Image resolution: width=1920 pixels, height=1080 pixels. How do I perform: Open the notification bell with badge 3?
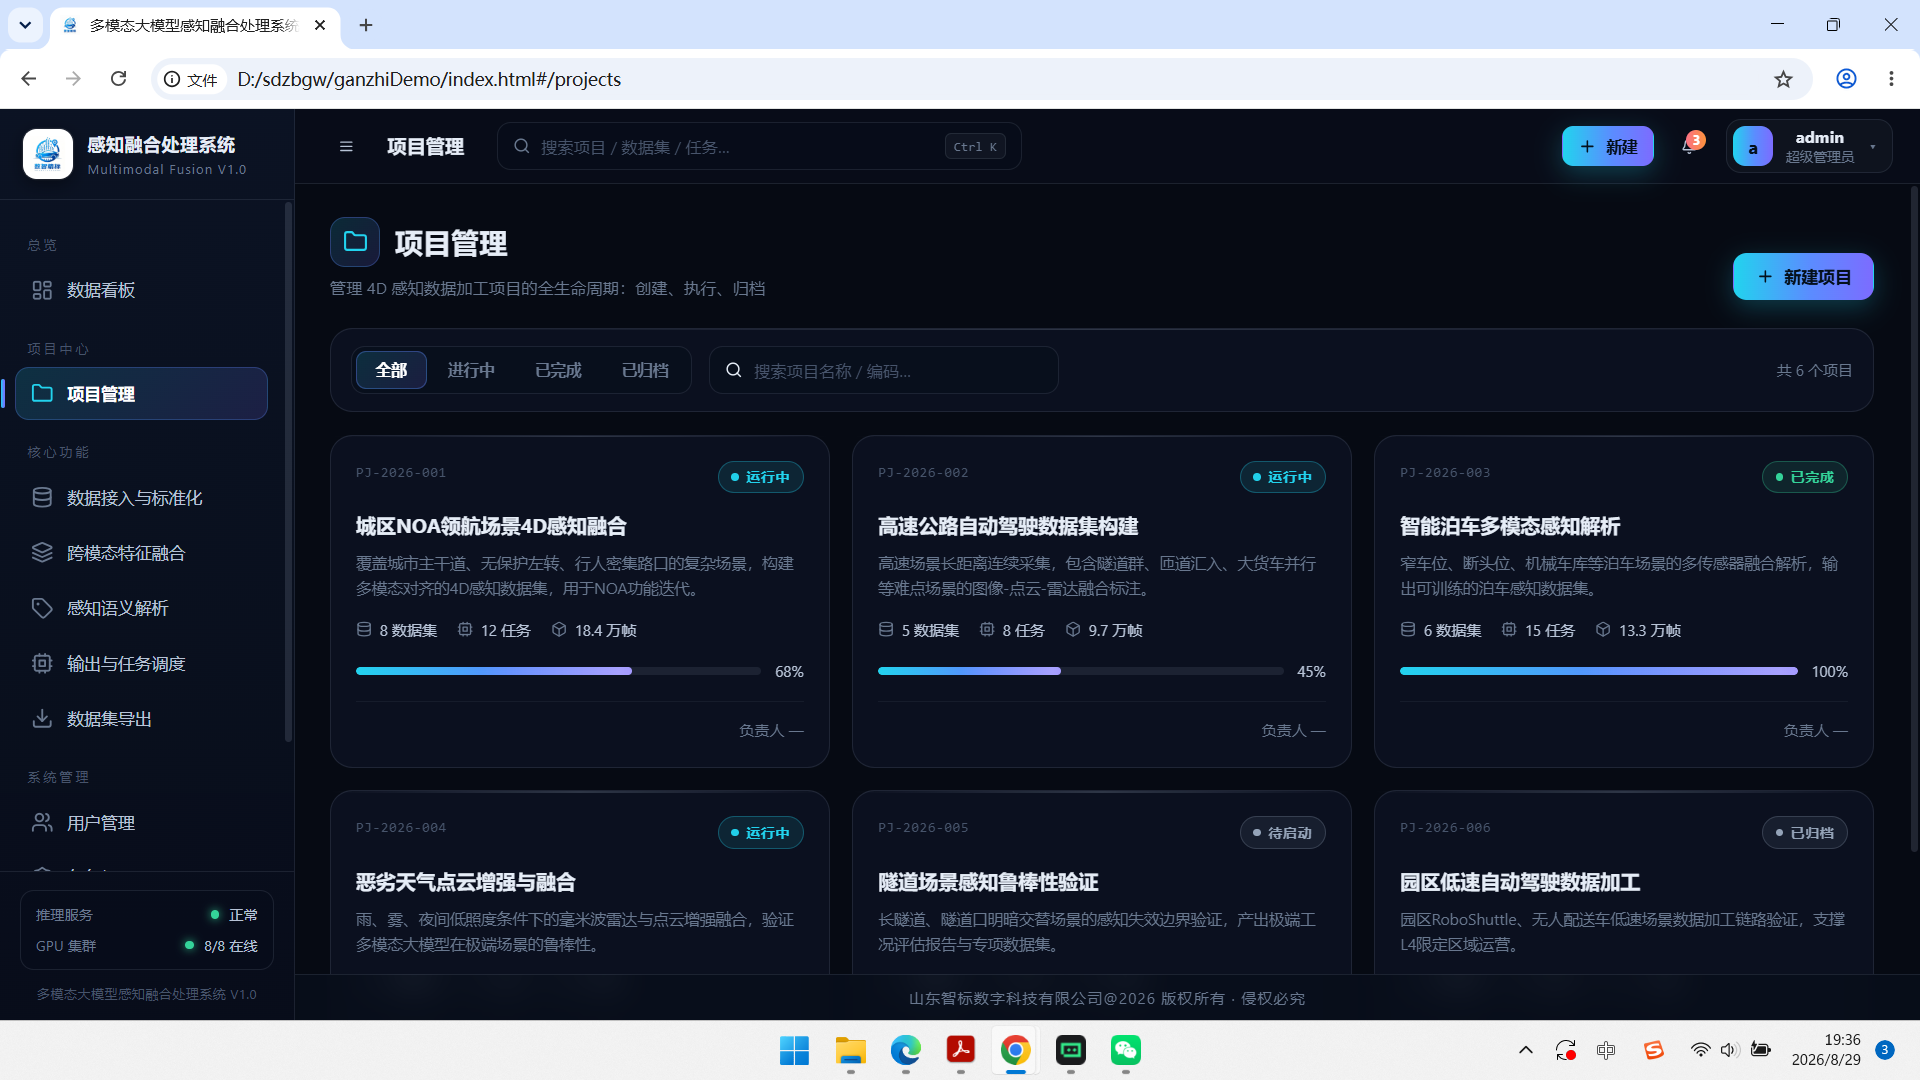[1690, 146]
